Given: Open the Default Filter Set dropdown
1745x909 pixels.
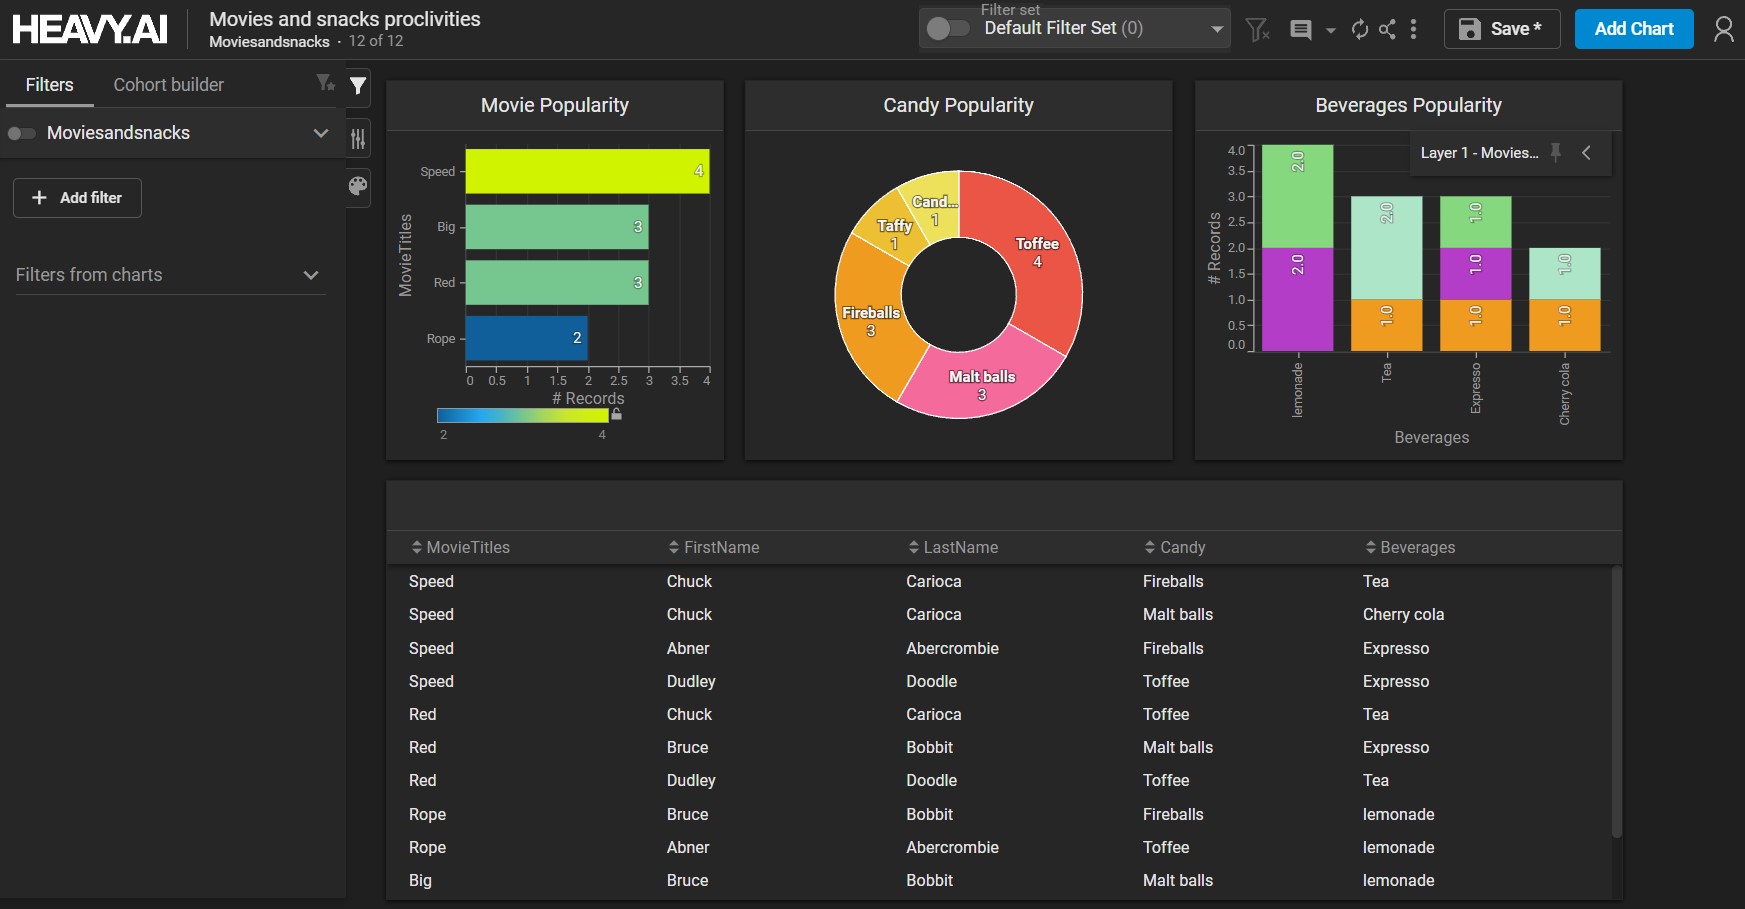Looking at the screenshot, I should pyautogui.click(x=1216, y=29).
